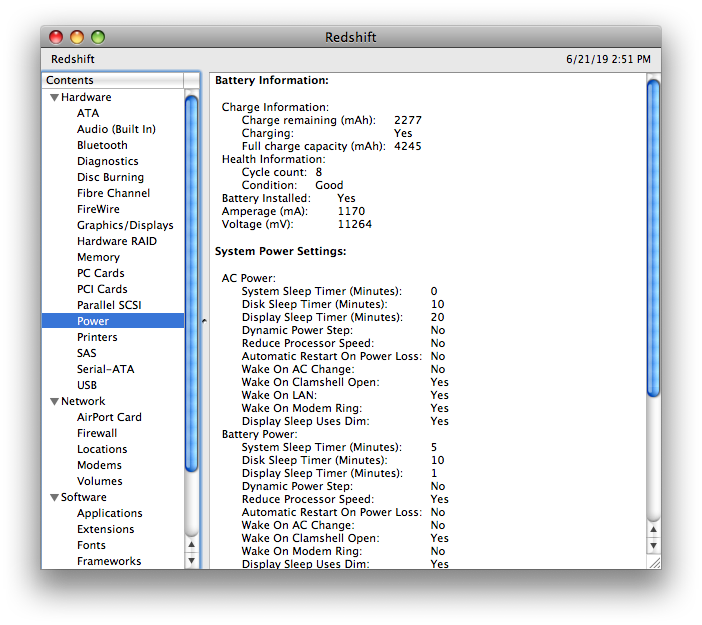Open Parallel SCSI entry
The width and height of the screenshot is (702, 625).
(109, 305)
